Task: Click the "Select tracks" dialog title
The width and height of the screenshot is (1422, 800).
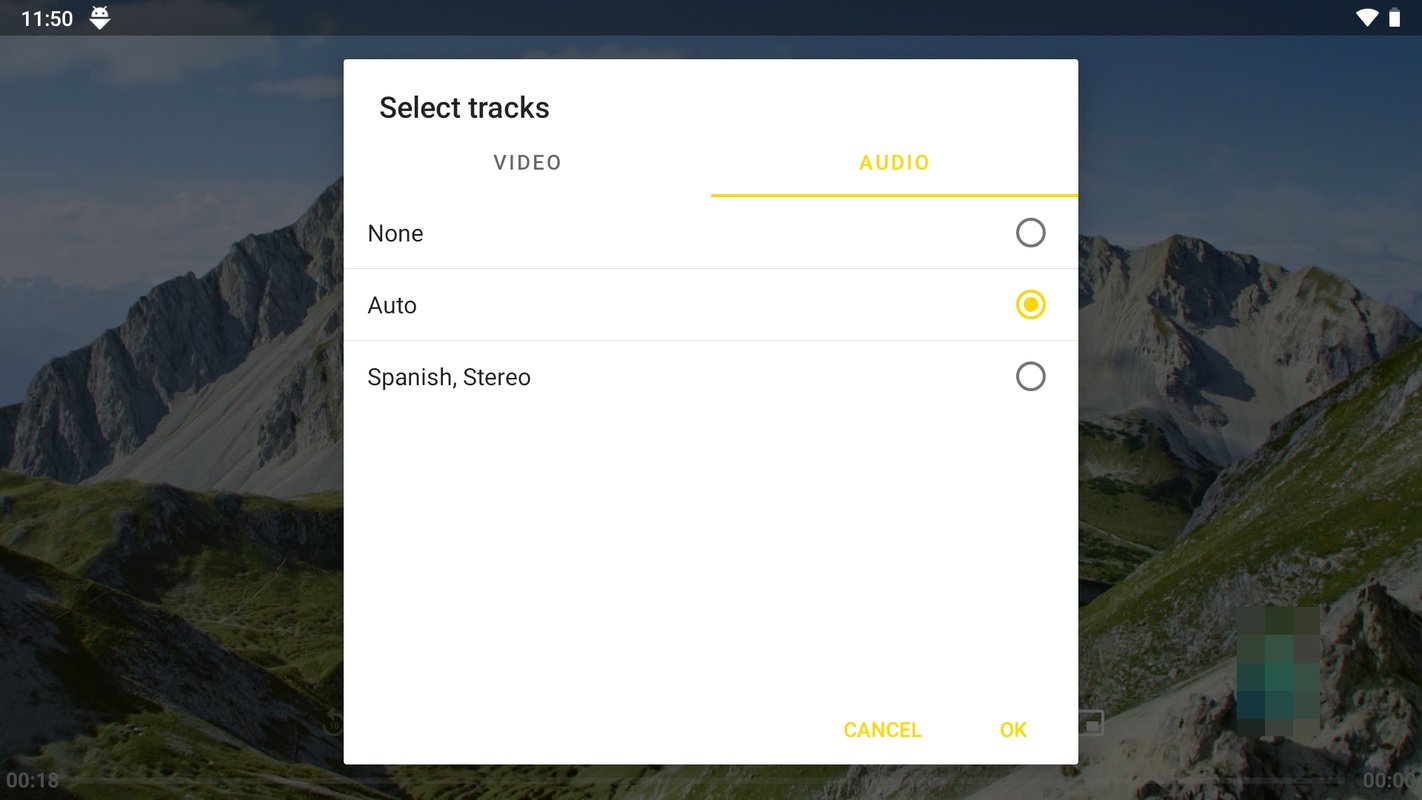Action: point(464,108)
